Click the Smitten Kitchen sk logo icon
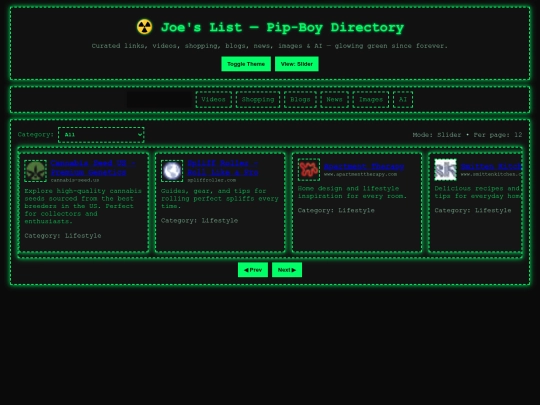 coord(445,169)
